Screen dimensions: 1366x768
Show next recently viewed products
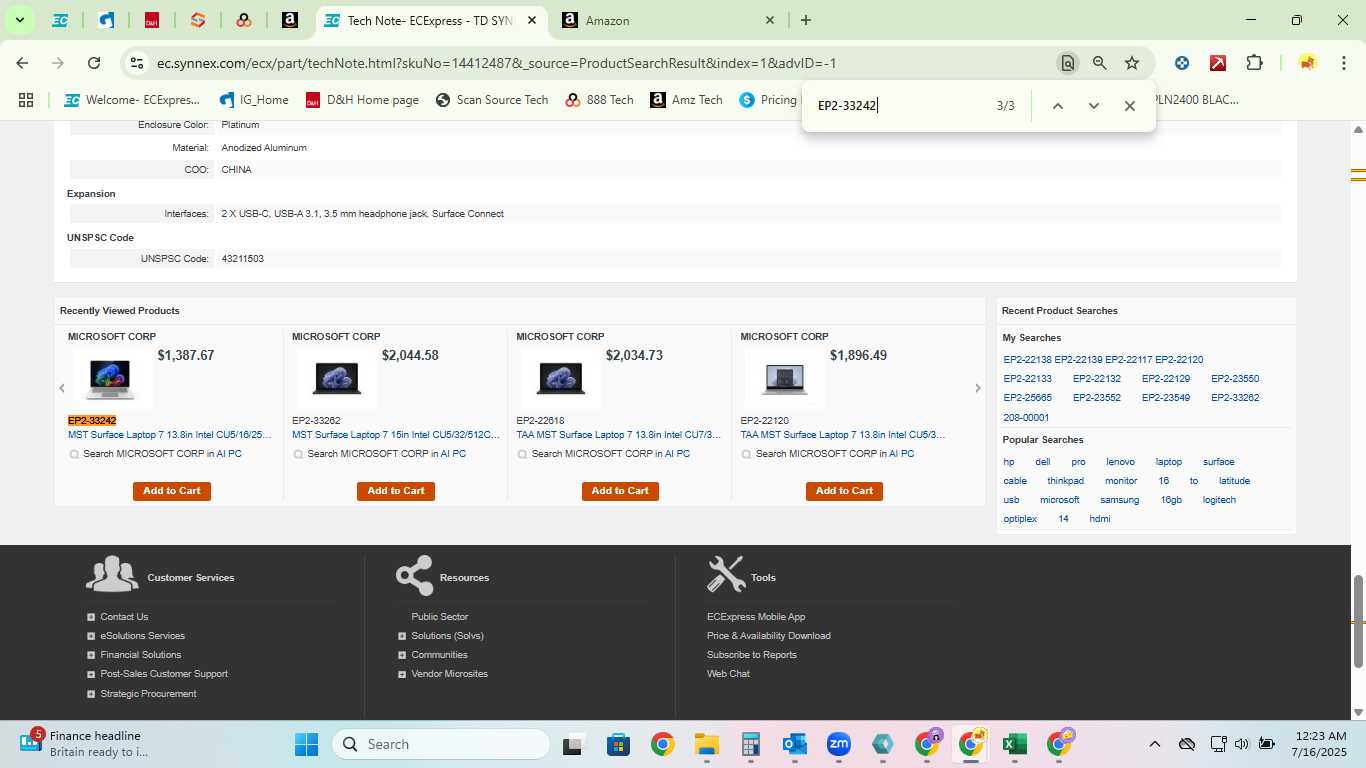pos(977,388)
